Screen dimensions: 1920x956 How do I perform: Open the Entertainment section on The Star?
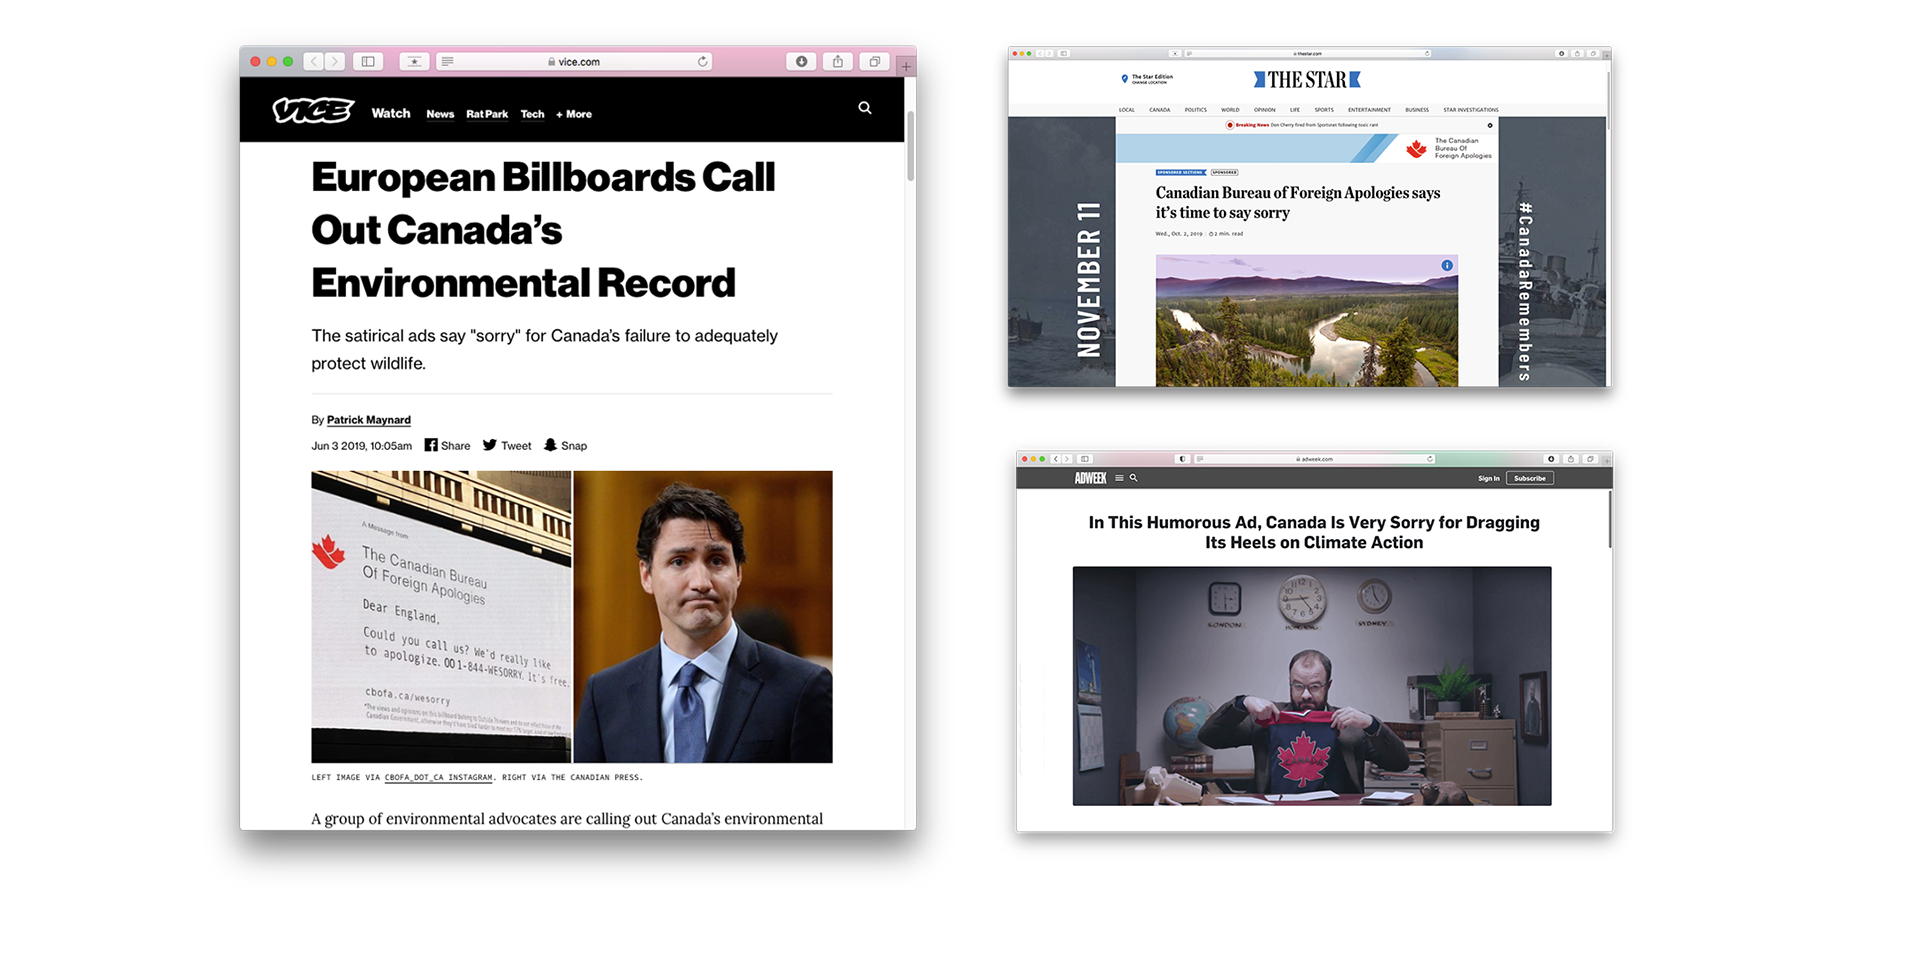point(1369,110)
